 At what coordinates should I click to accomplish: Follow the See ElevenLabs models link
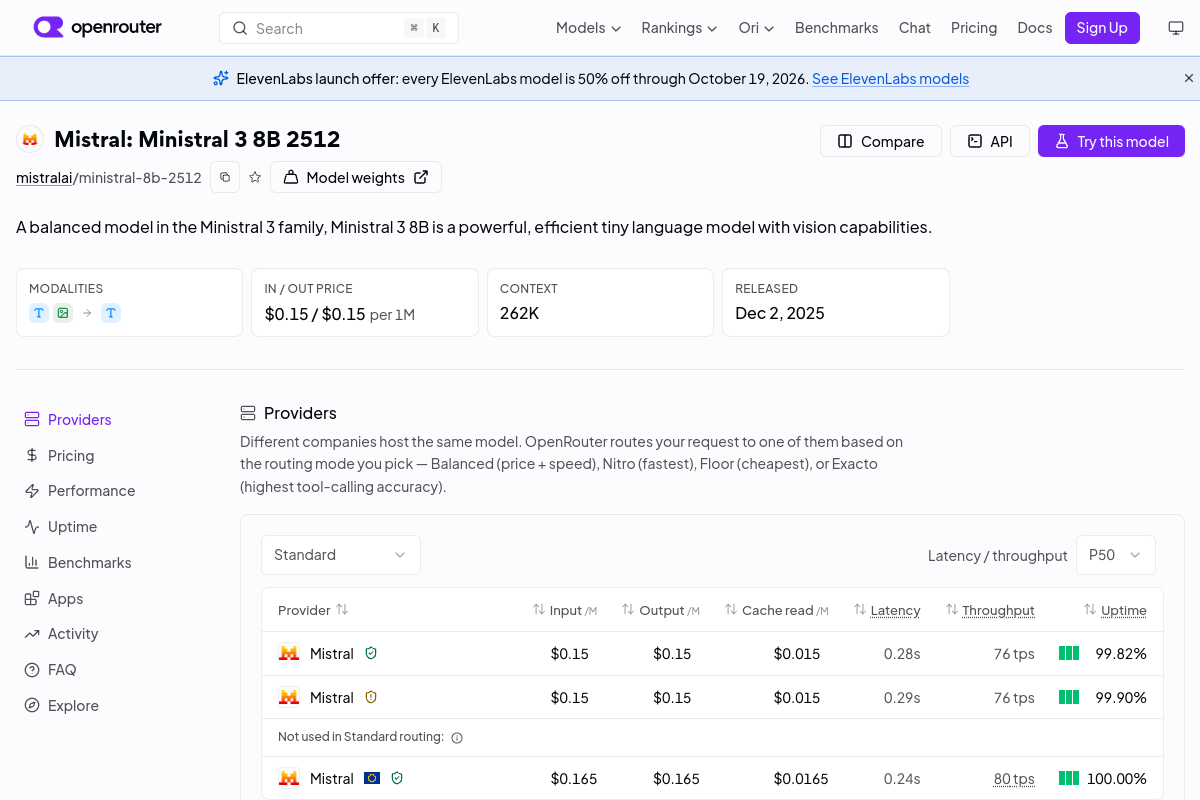click(890, 79)
